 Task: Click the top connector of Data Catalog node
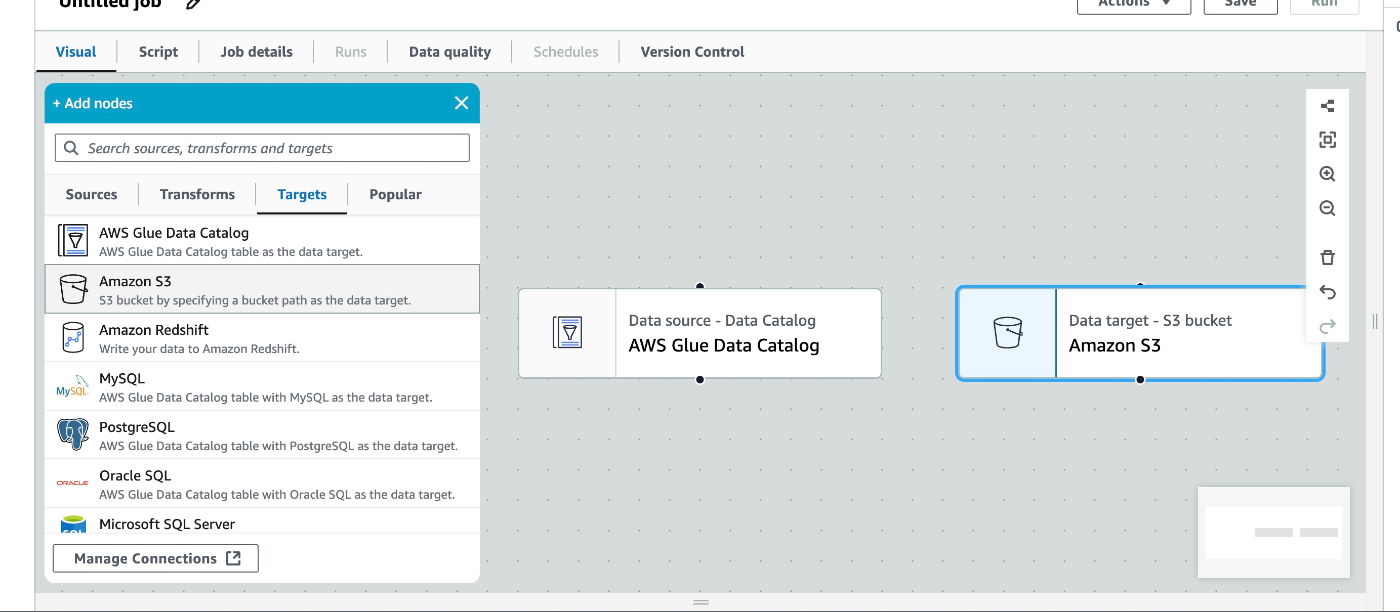[700, 287]
